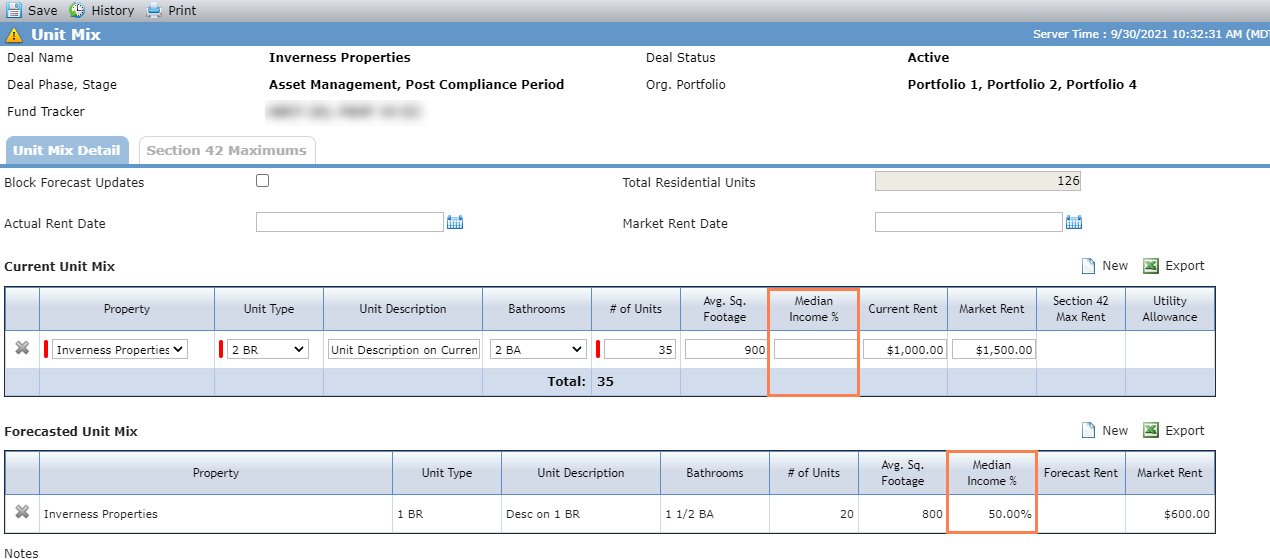Screen dimensions: 1270x559
Task: Click the Print printer icon
Action: (x=154, y=10)
